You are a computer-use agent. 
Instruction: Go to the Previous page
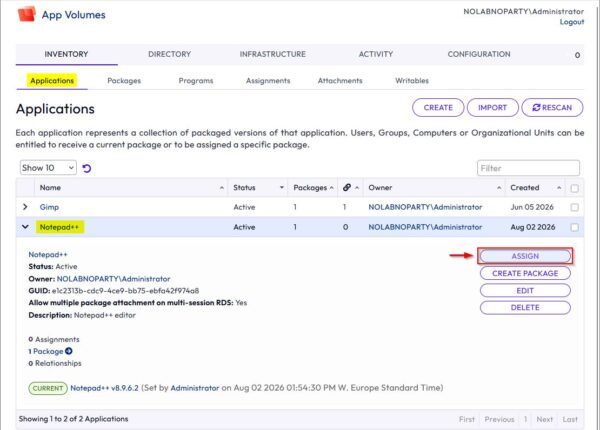click(499, 419)
